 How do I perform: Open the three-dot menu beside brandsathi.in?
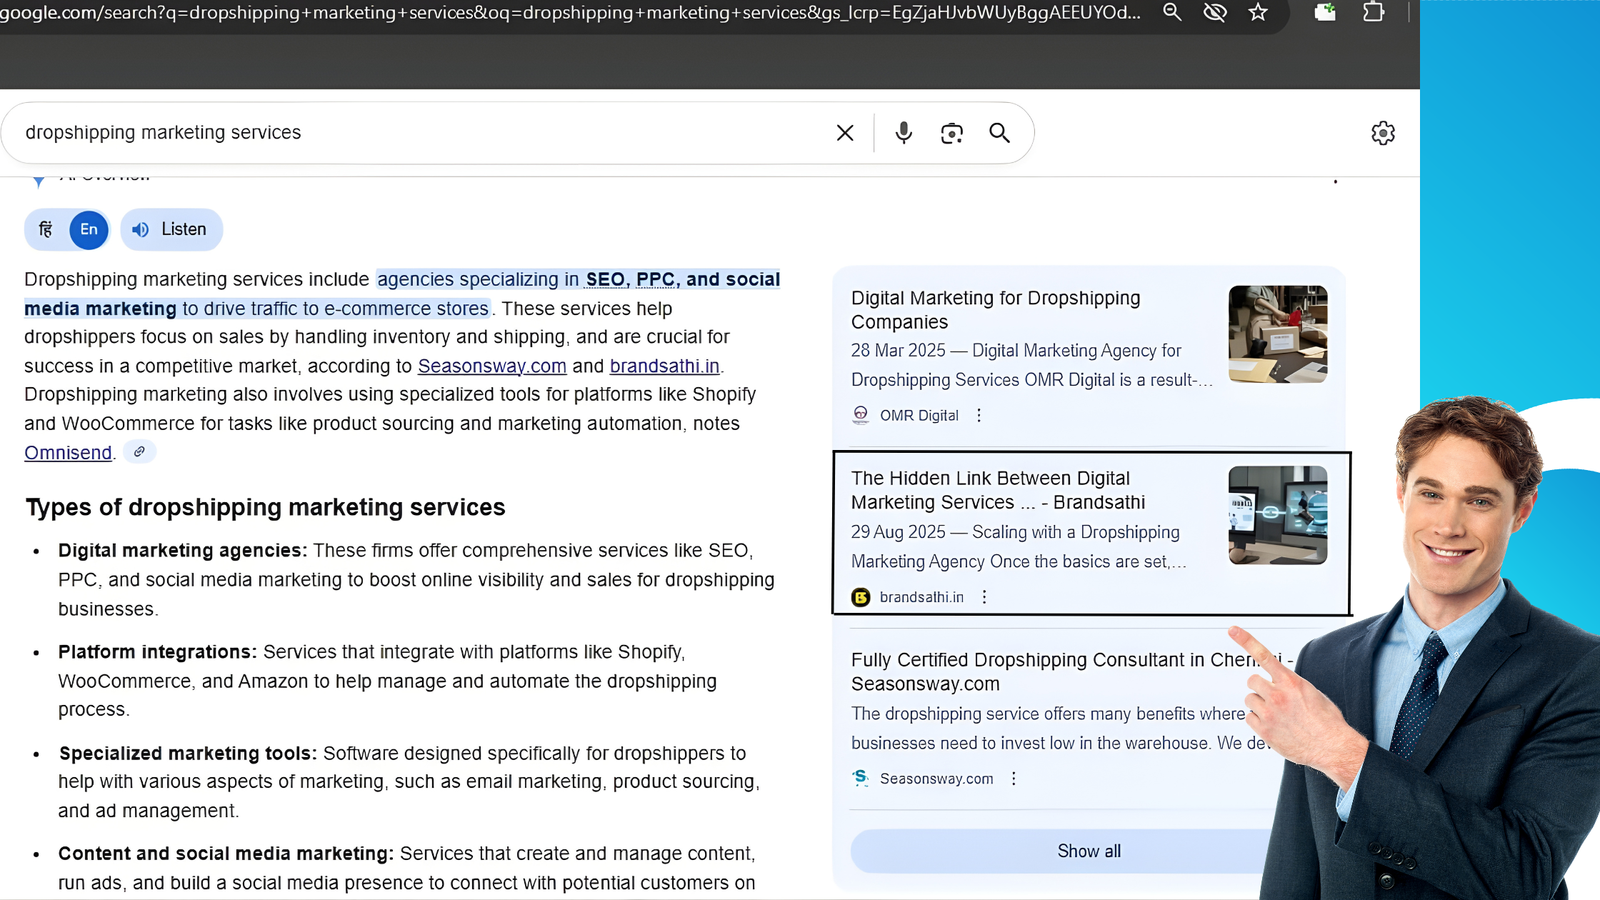tap(985, 596)
